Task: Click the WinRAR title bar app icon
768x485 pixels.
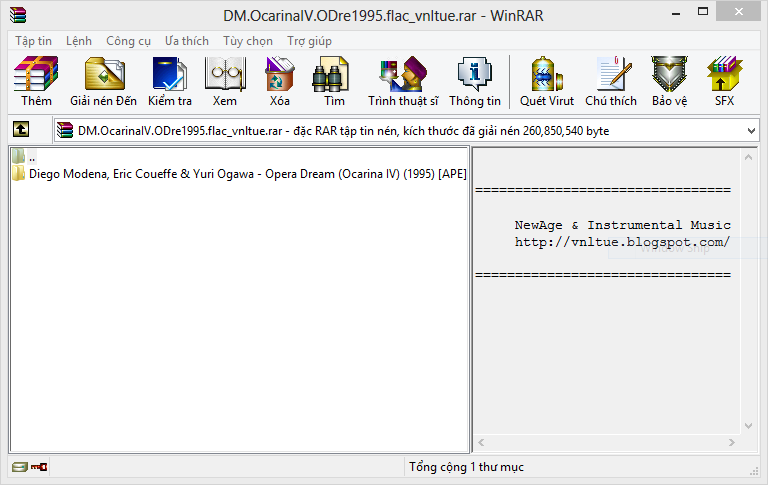Action: pos(18,15)
